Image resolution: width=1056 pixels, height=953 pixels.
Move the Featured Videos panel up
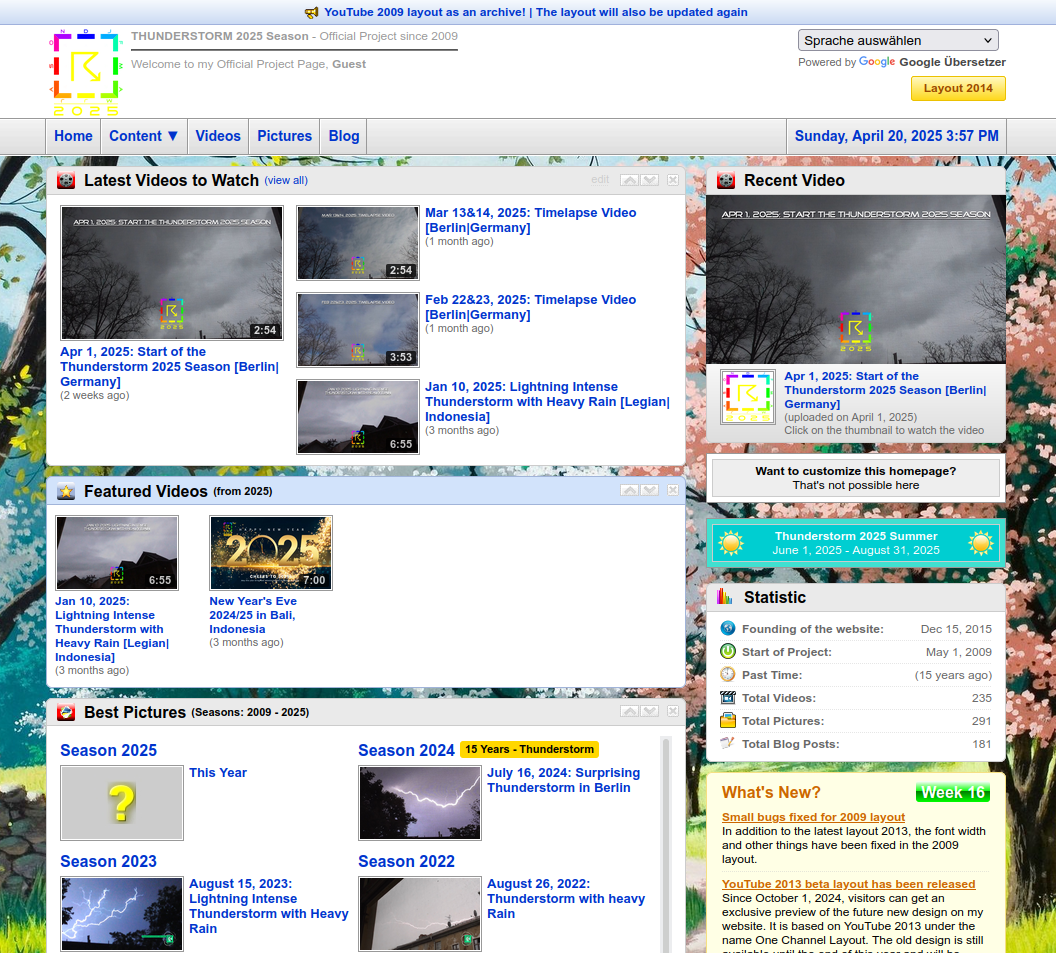(x=629, y=490)
